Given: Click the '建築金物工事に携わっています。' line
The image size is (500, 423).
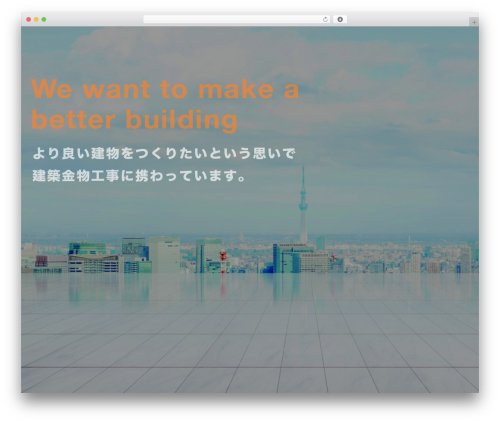Looking at the screenshot, I should click(139, 176).
